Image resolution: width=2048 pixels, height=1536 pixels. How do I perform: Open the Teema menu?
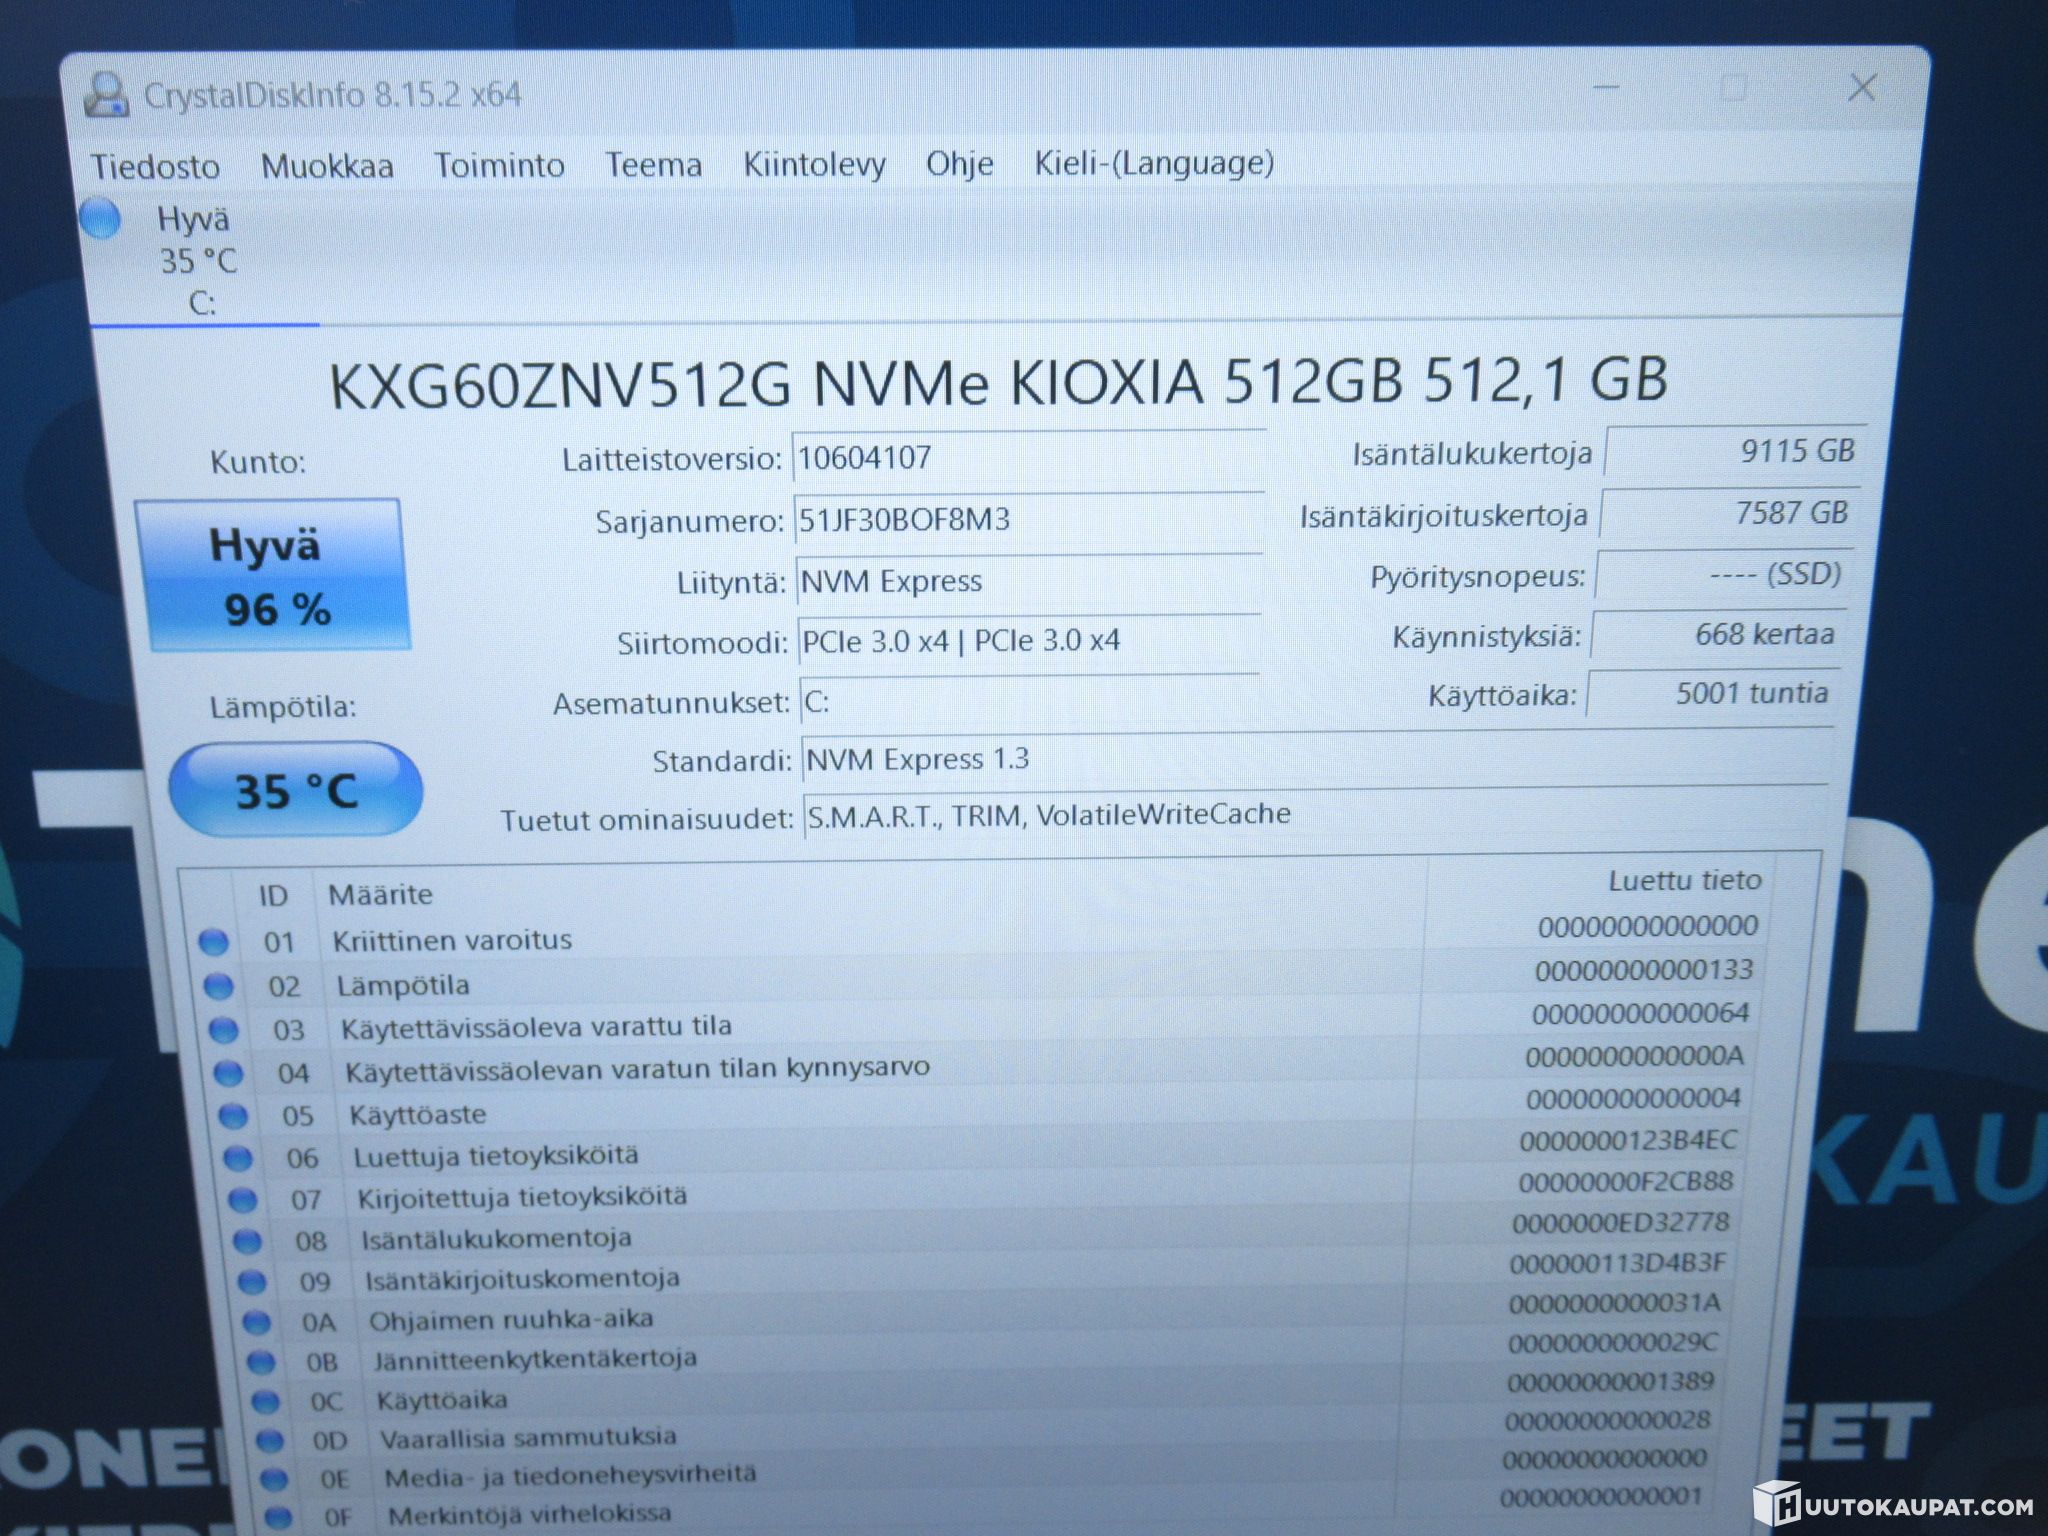653,164
